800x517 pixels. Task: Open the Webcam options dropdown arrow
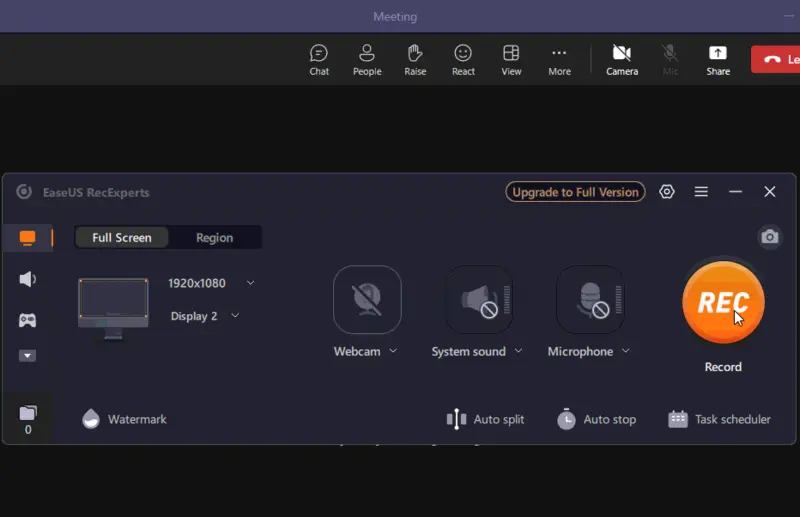[x=393, y=351]
